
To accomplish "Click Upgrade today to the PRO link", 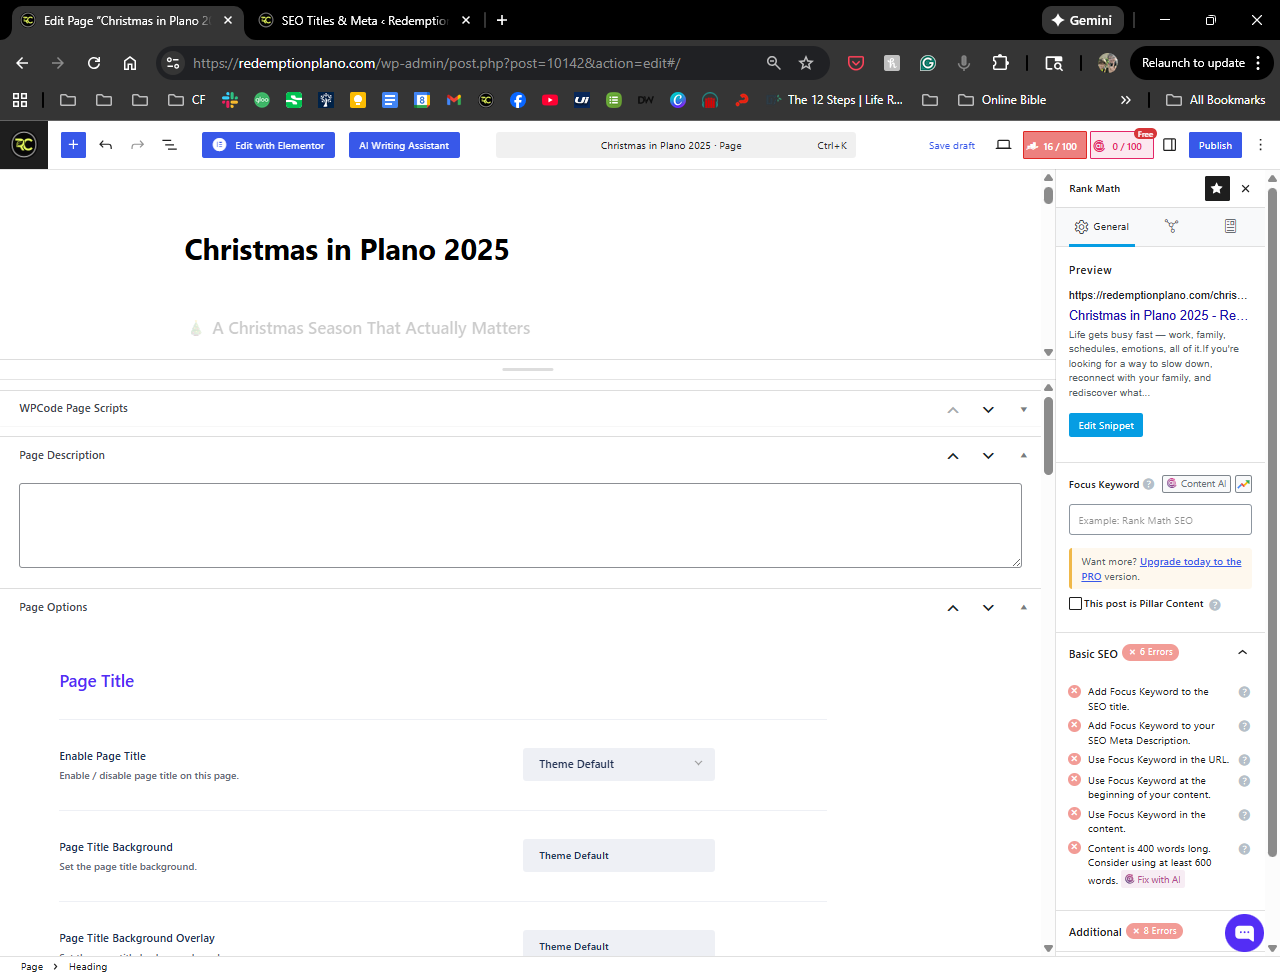I will pos(1190,562).
